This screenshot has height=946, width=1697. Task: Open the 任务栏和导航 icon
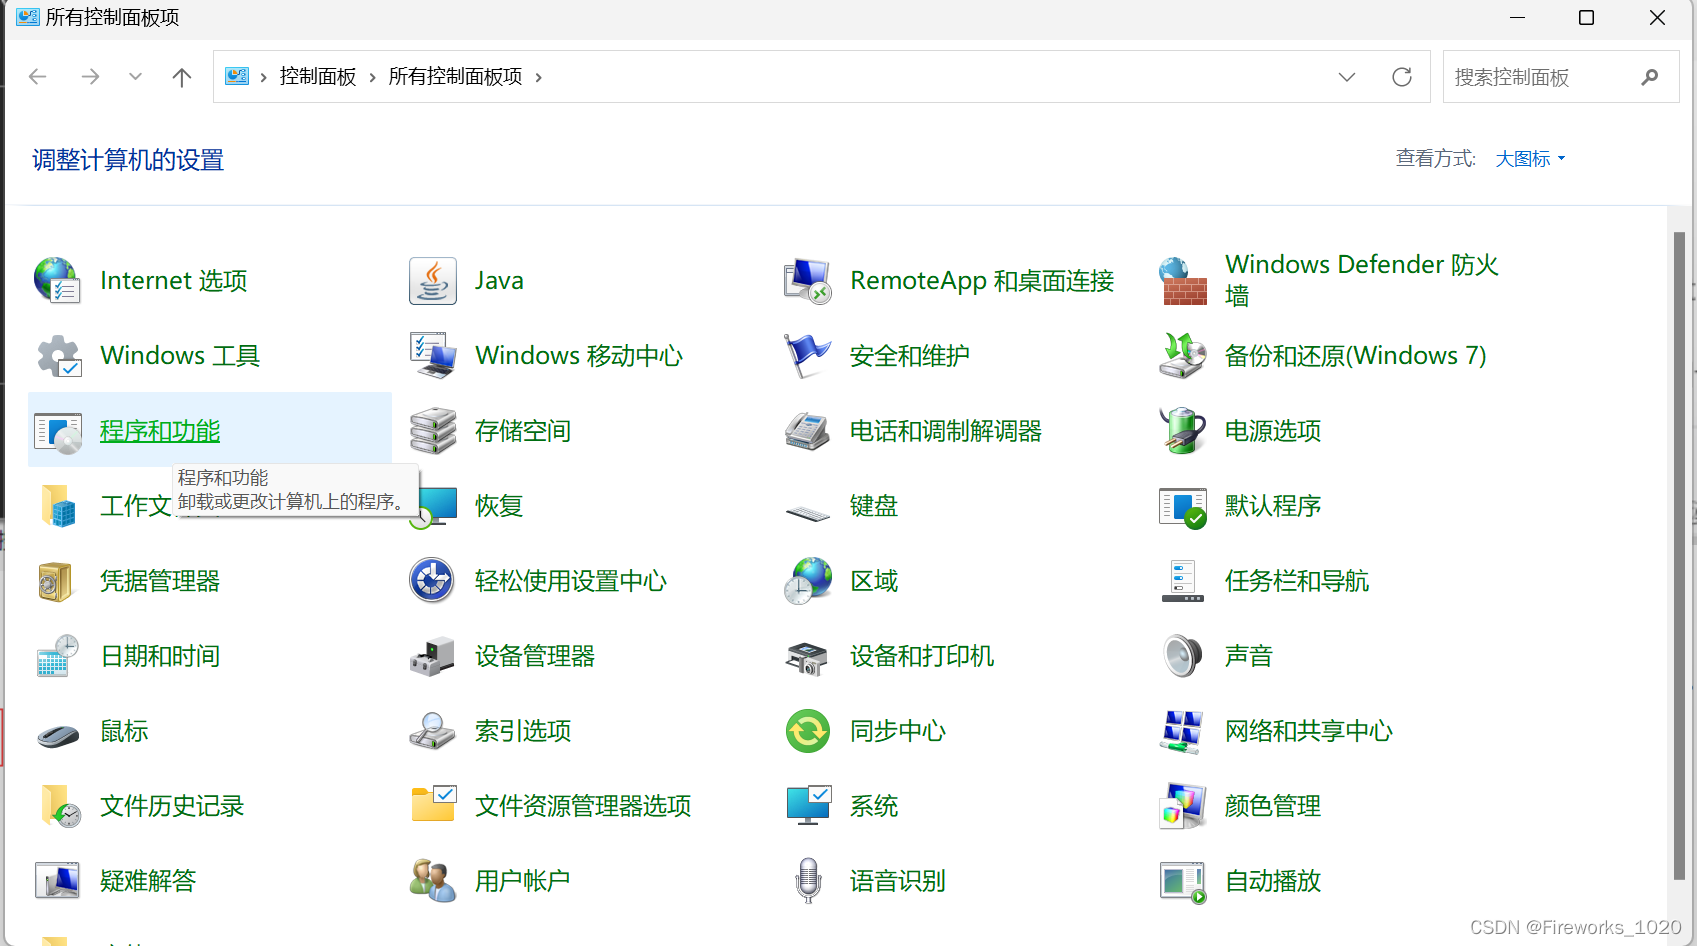(x=1183, y=581)
